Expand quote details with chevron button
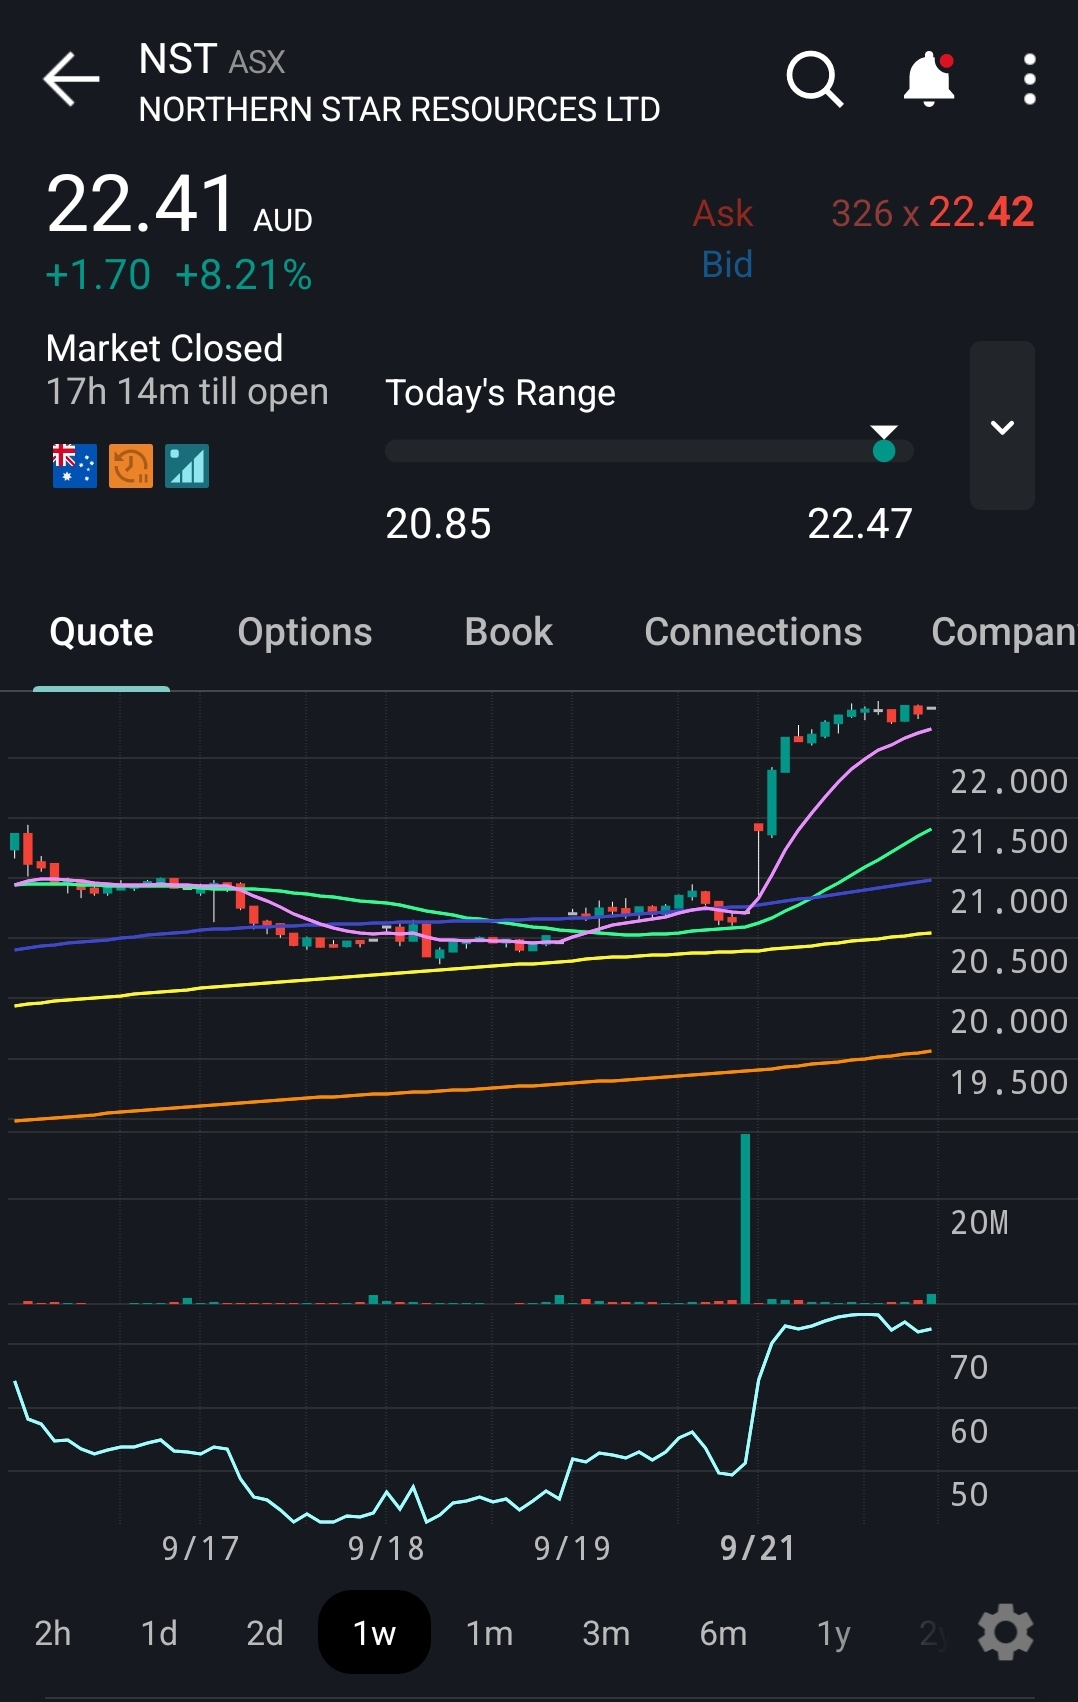 click(1002, 426)
